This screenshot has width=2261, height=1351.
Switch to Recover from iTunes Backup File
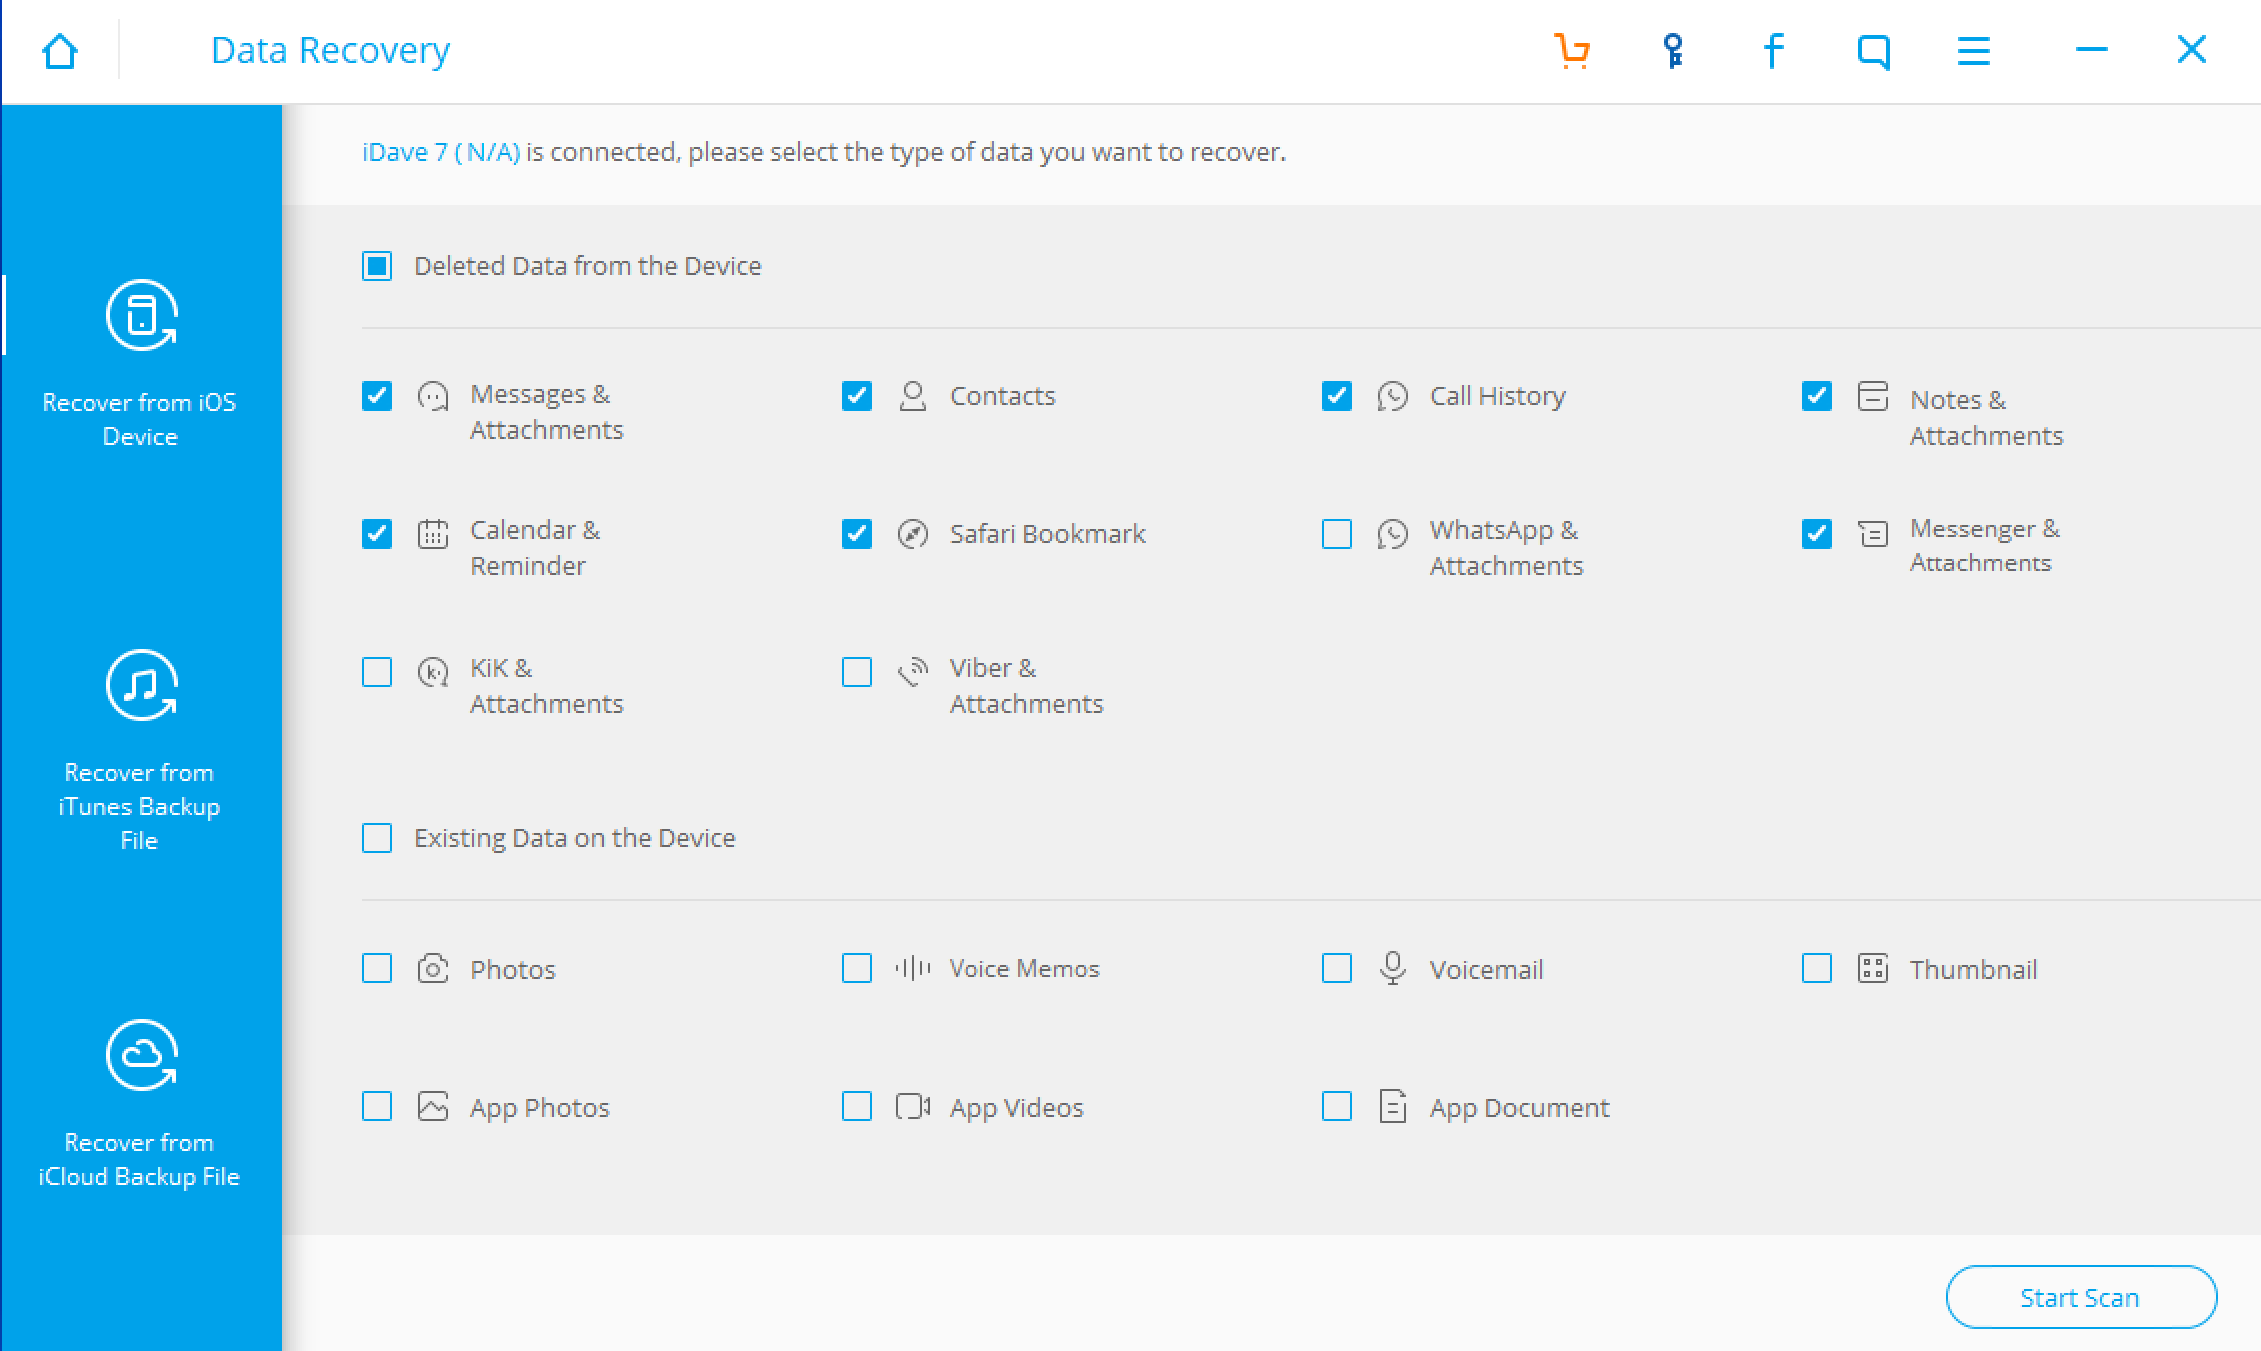point(141,686)
